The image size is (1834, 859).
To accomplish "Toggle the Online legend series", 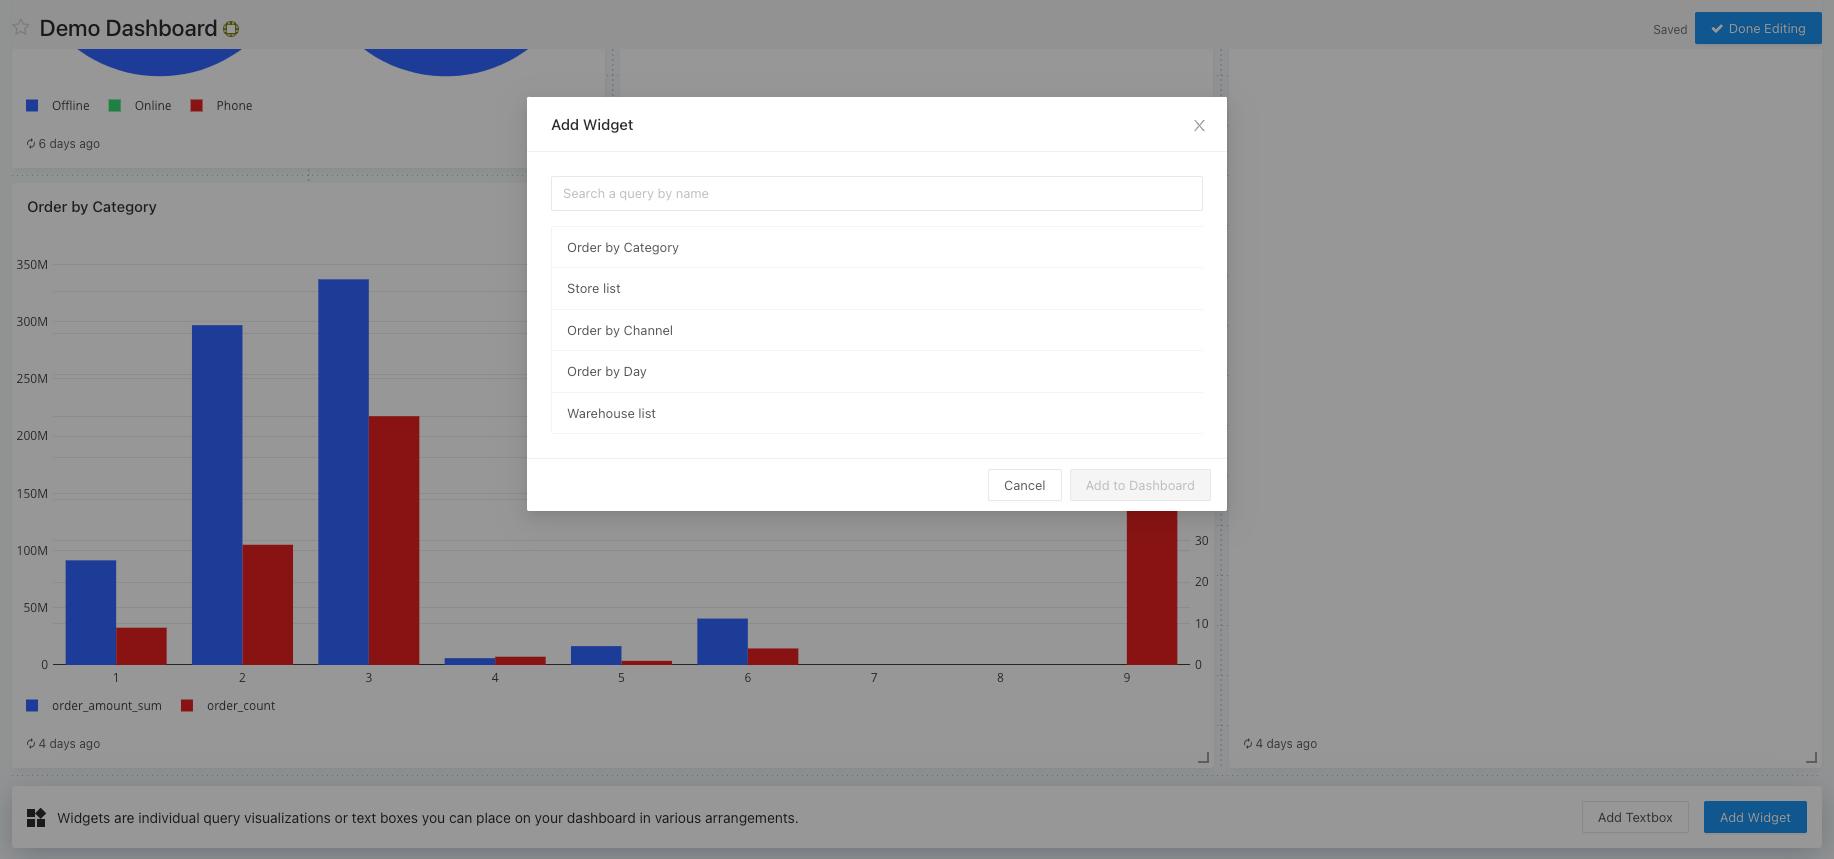I will click(x=141, y=106).
